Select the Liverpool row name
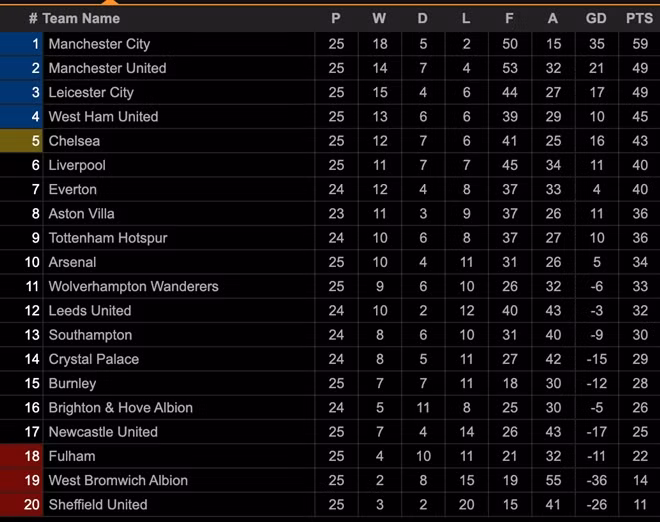This screenshot has height=522, width=660. pyautogui.click(x=77, y=165)
